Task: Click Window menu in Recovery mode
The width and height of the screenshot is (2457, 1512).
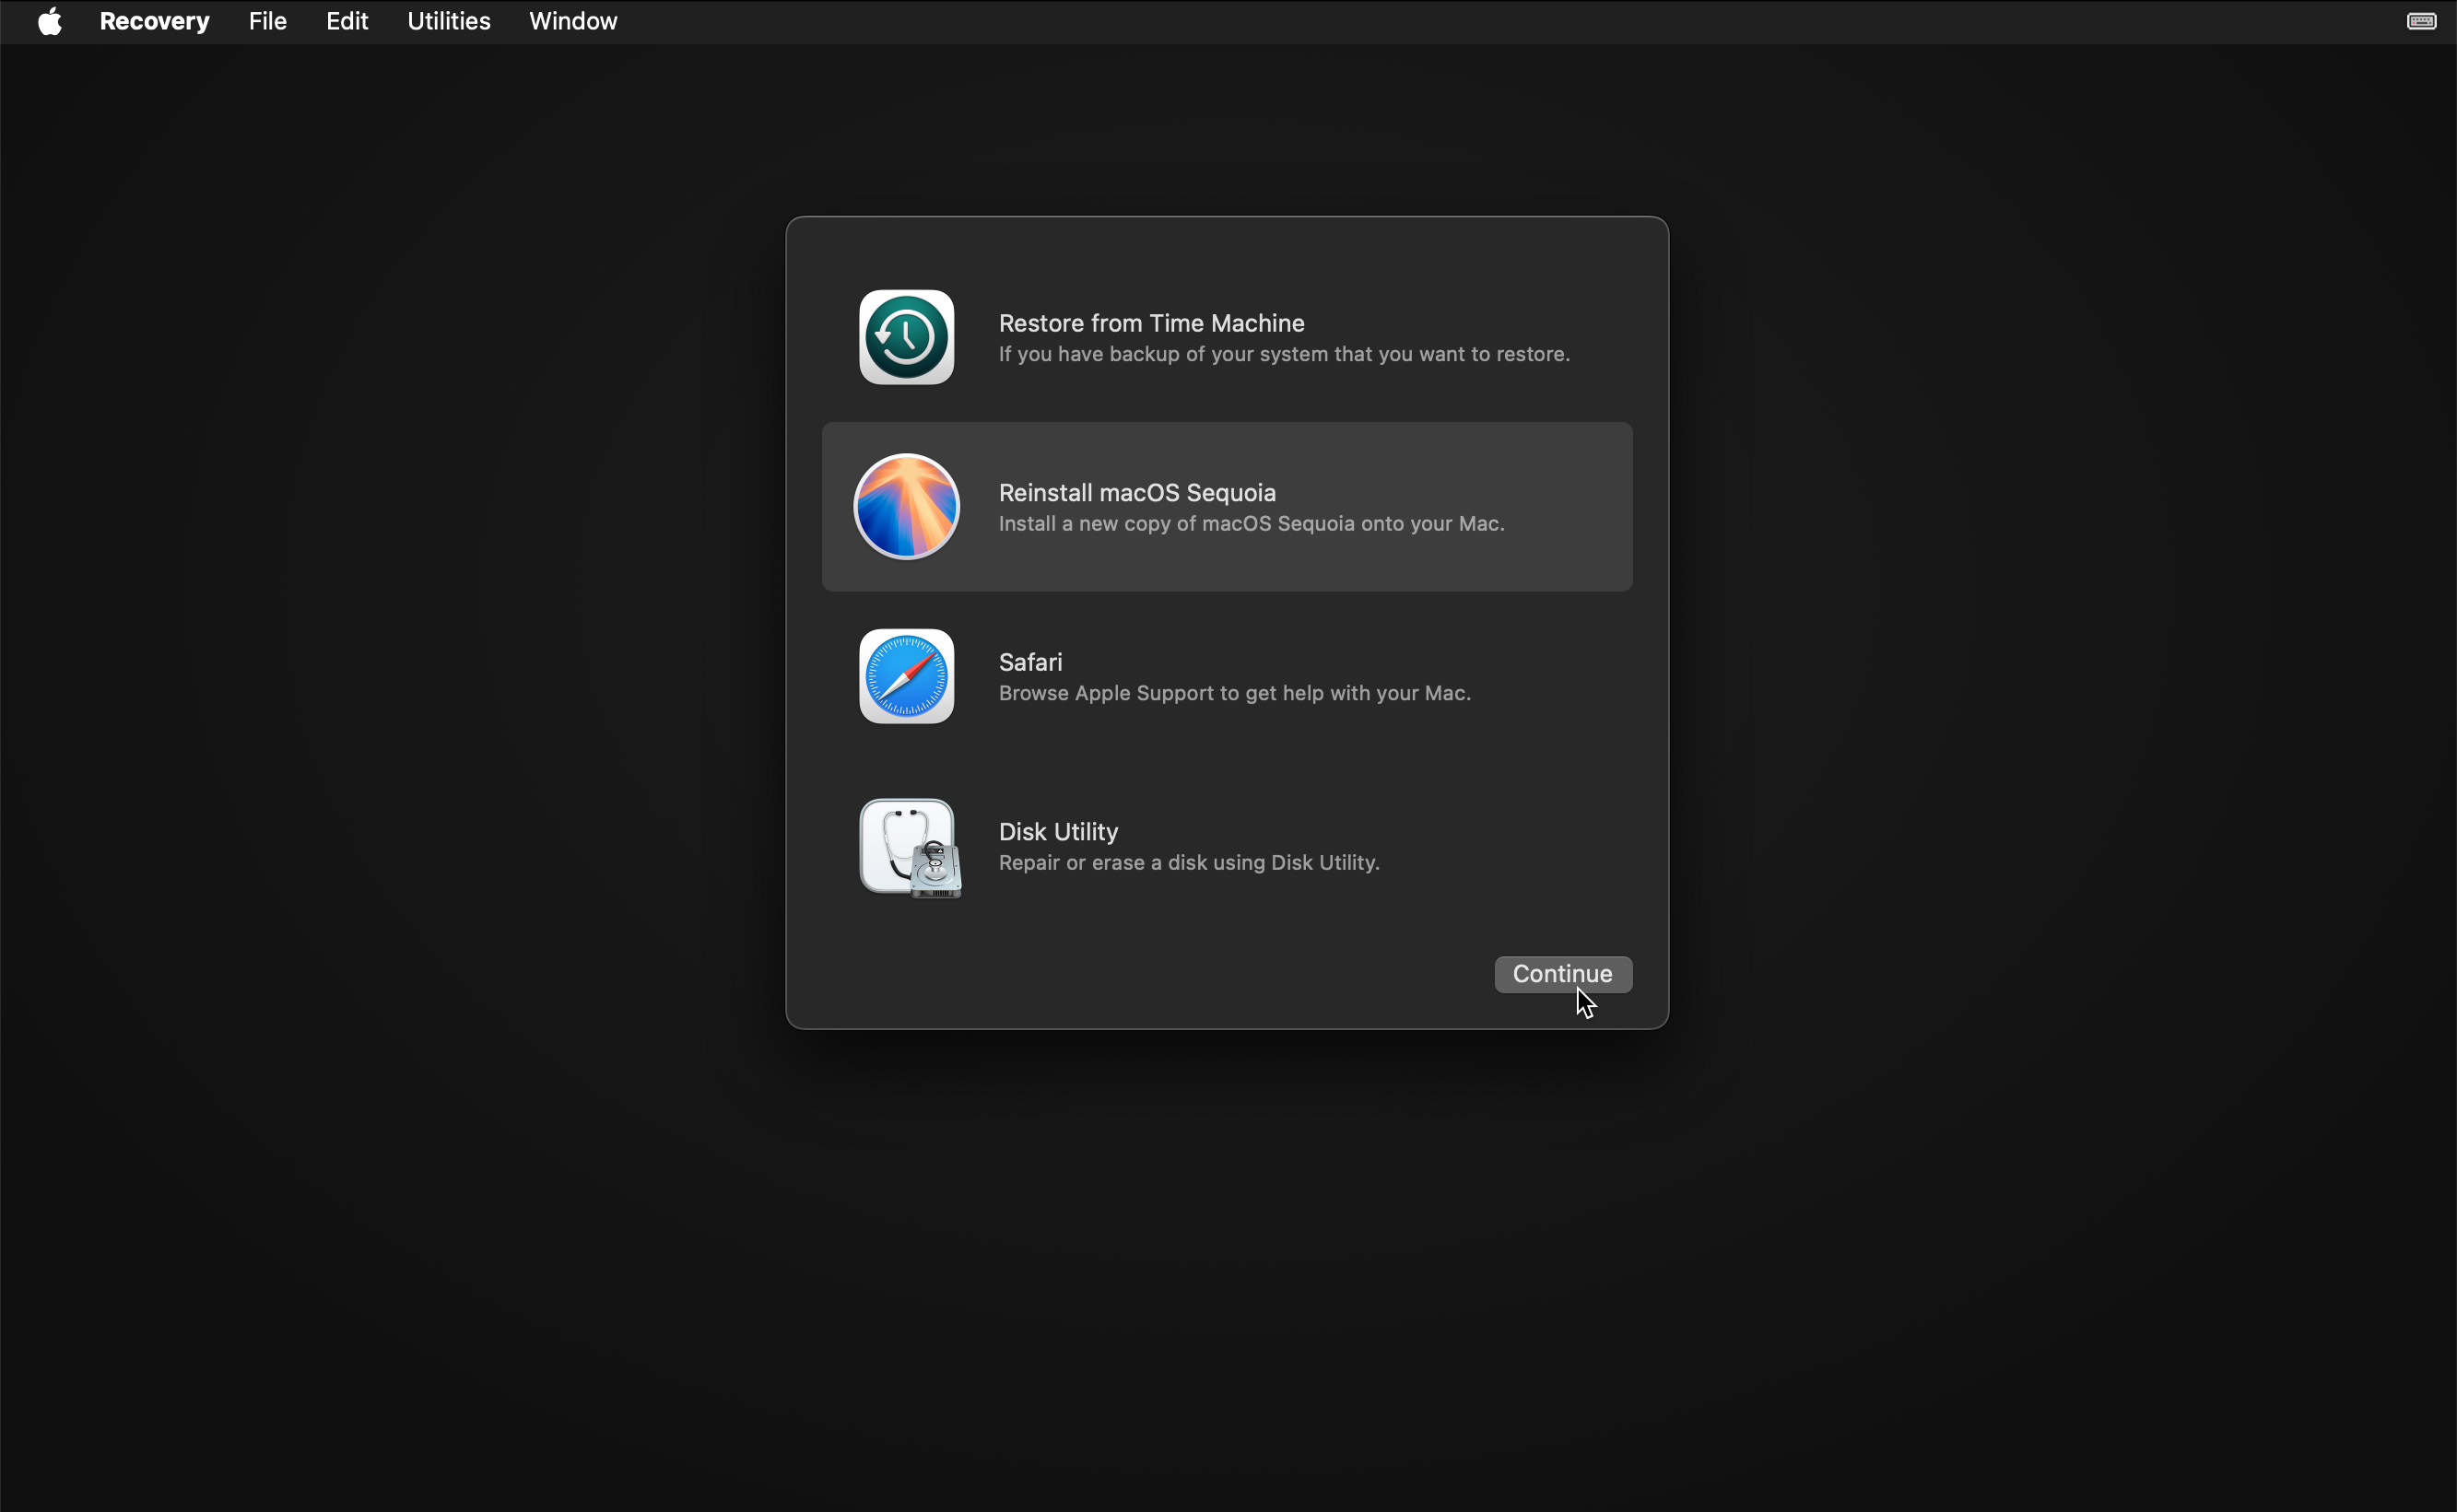Action: [x=572, y=21]
